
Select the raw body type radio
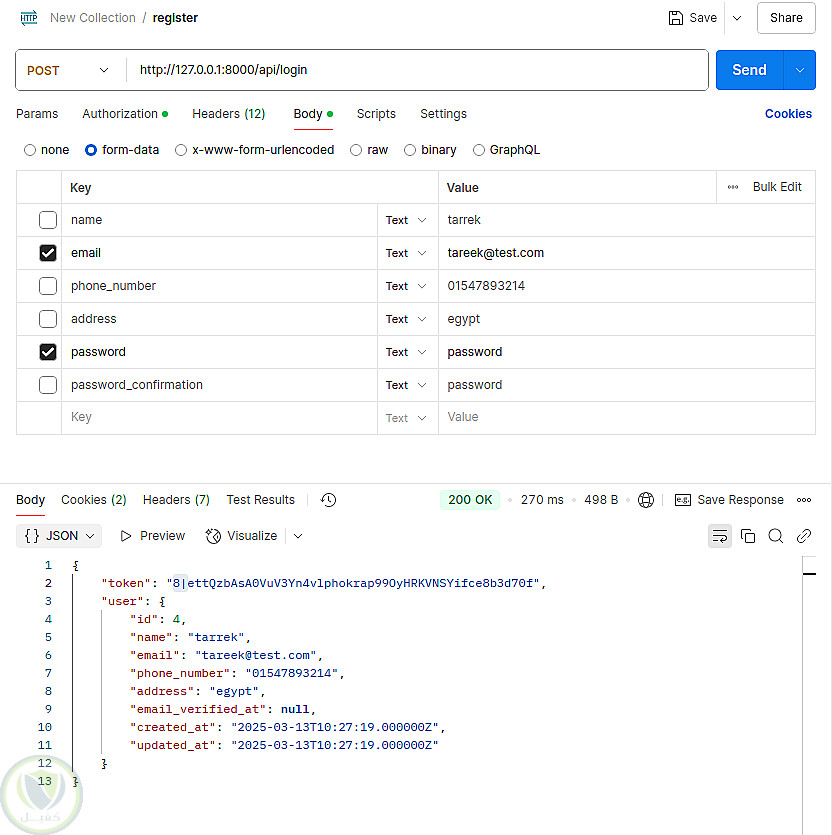pyautogui.click(x=357, y=150)
